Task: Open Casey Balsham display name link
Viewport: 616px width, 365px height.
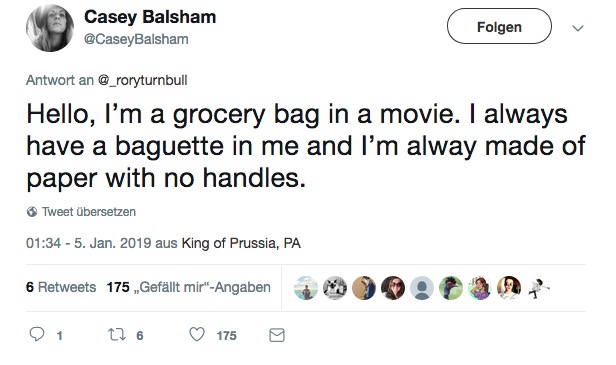Action: [x=150, y=17]
